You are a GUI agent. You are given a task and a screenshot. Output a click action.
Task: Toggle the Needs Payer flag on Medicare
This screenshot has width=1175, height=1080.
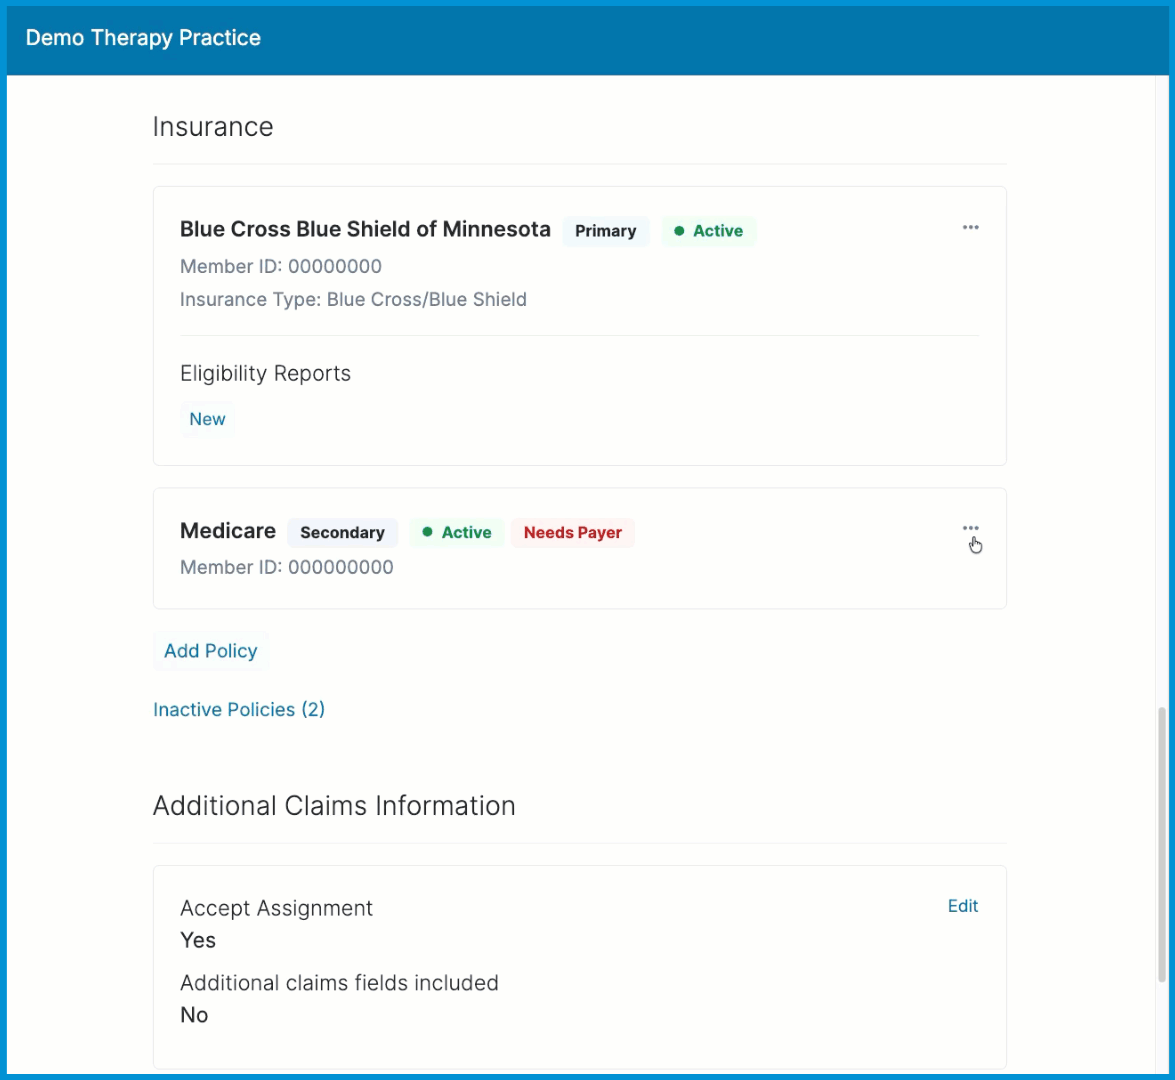tap(572, 532)
